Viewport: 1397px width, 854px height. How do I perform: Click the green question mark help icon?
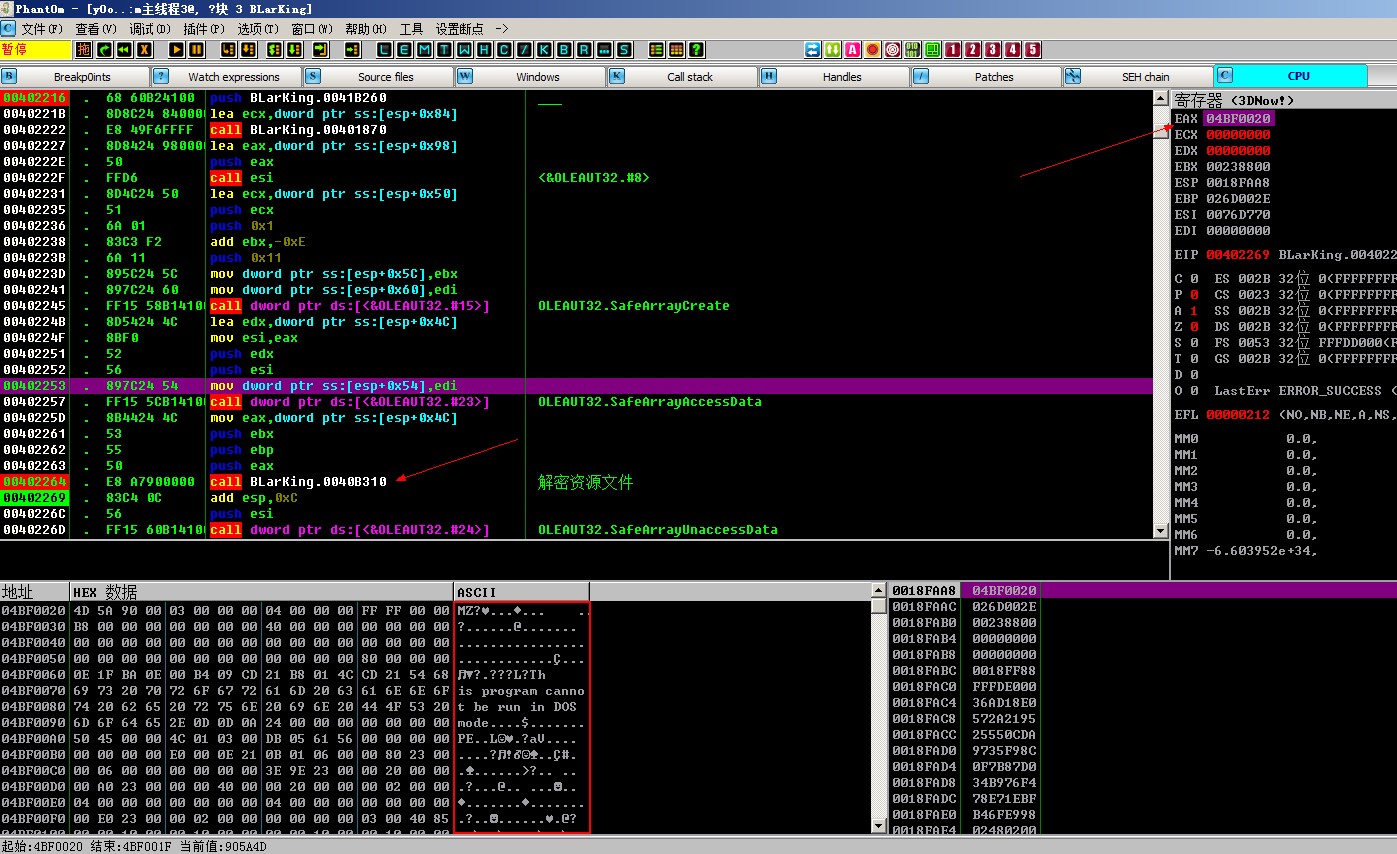[x=697, y=50]
